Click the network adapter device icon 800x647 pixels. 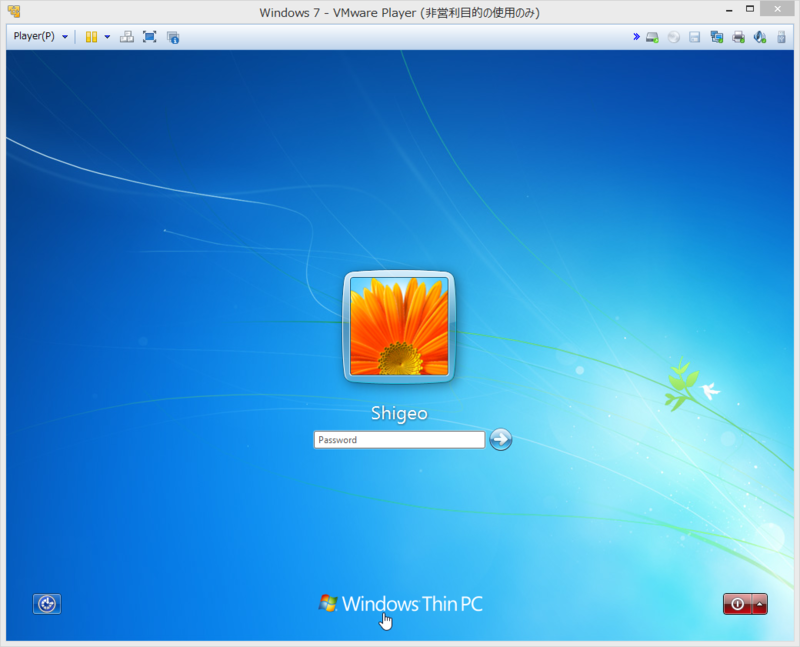(x=716, y=37)
